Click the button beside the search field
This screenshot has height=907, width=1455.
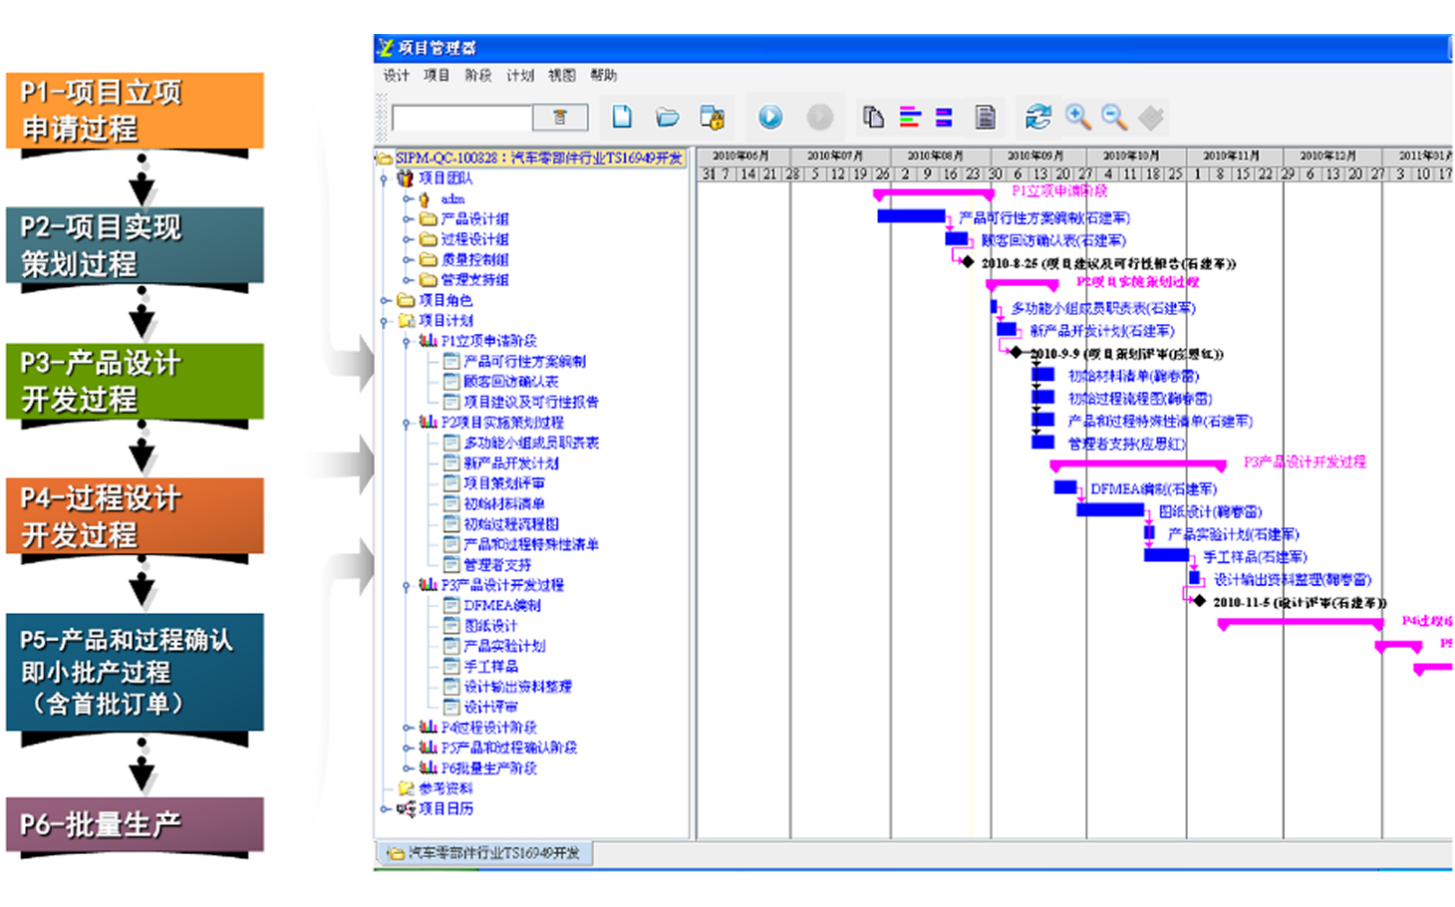tap(560, 118)
